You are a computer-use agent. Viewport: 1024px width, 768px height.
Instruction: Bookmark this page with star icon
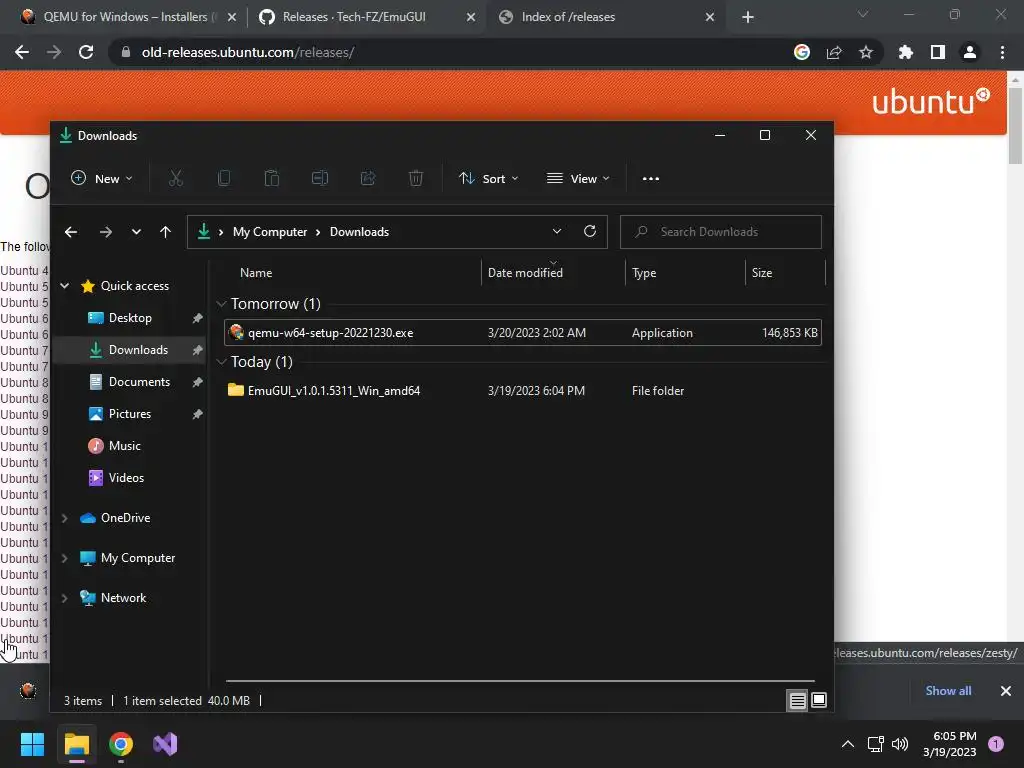click(x=866, y=52)
